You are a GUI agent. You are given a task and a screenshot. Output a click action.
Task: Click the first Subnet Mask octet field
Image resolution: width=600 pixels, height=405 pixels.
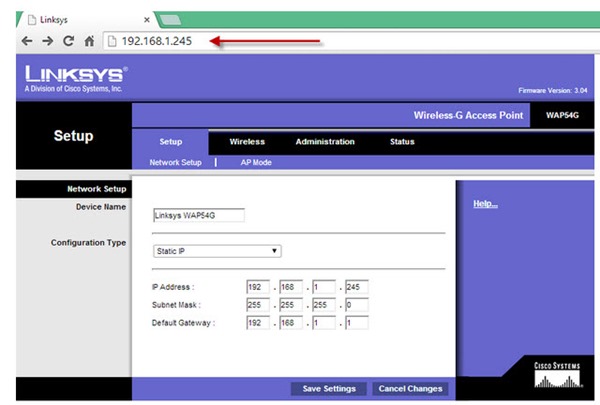point(258,305)
